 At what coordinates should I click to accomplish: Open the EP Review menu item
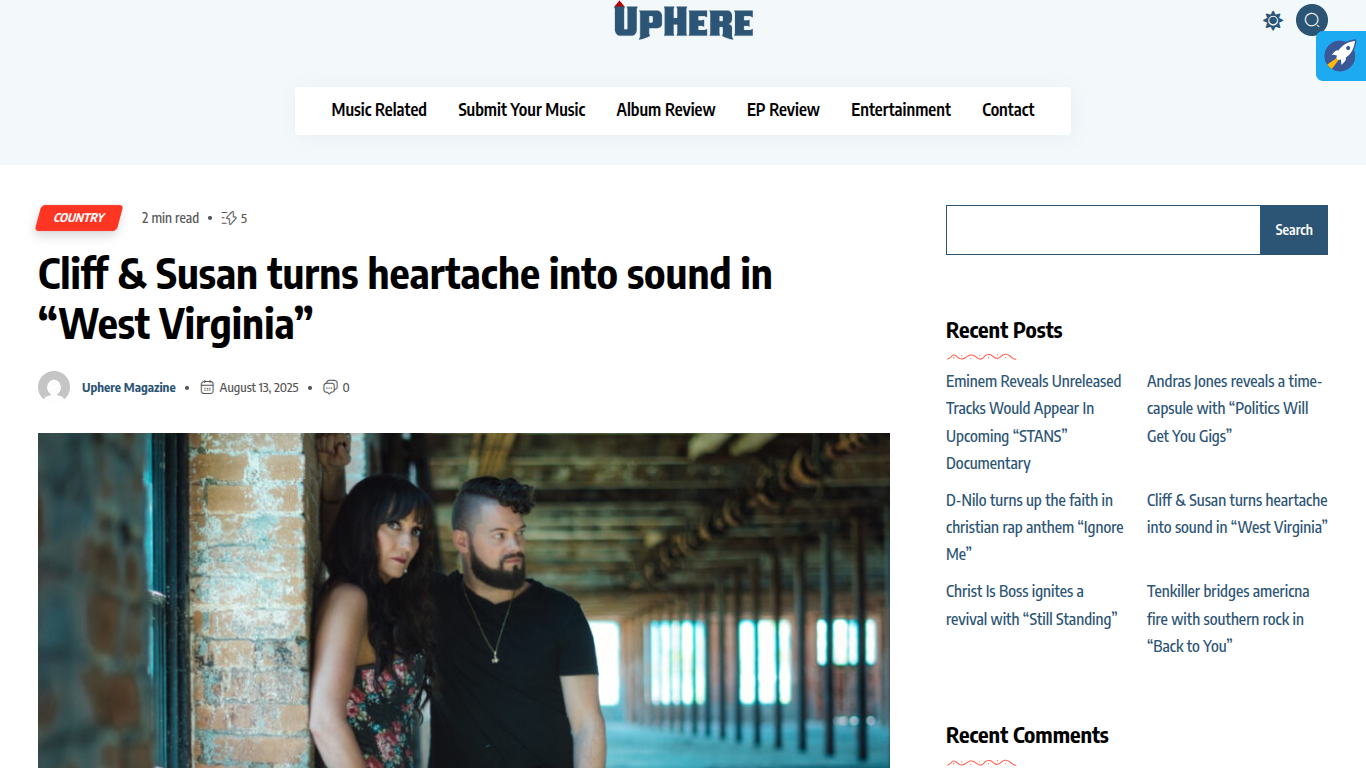pos(783,110)
